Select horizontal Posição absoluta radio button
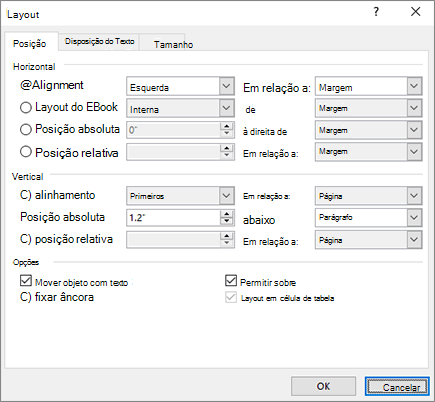Image resolution: width=435 pixels, height=402 pixels. click(x=26, y=130)
